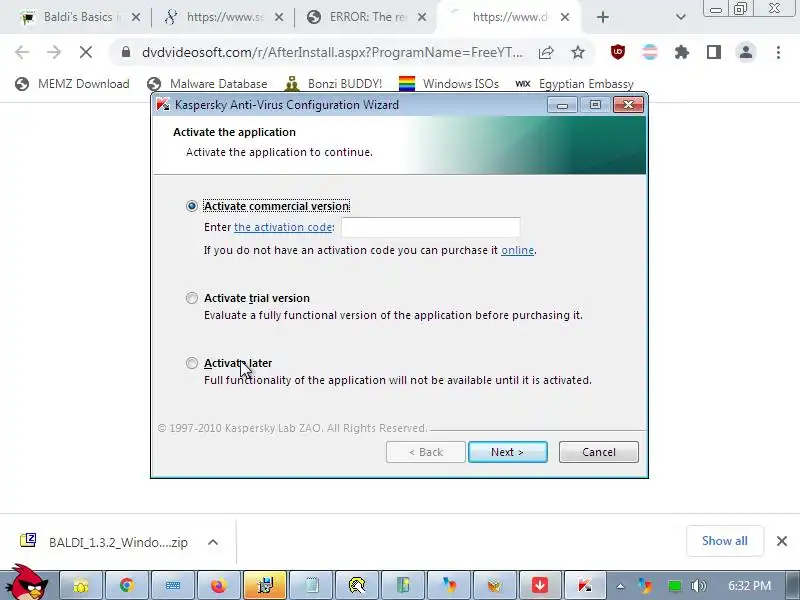The image size is (800, 600).
Task: Click the Back button in wizard
Action: point(426,452)
